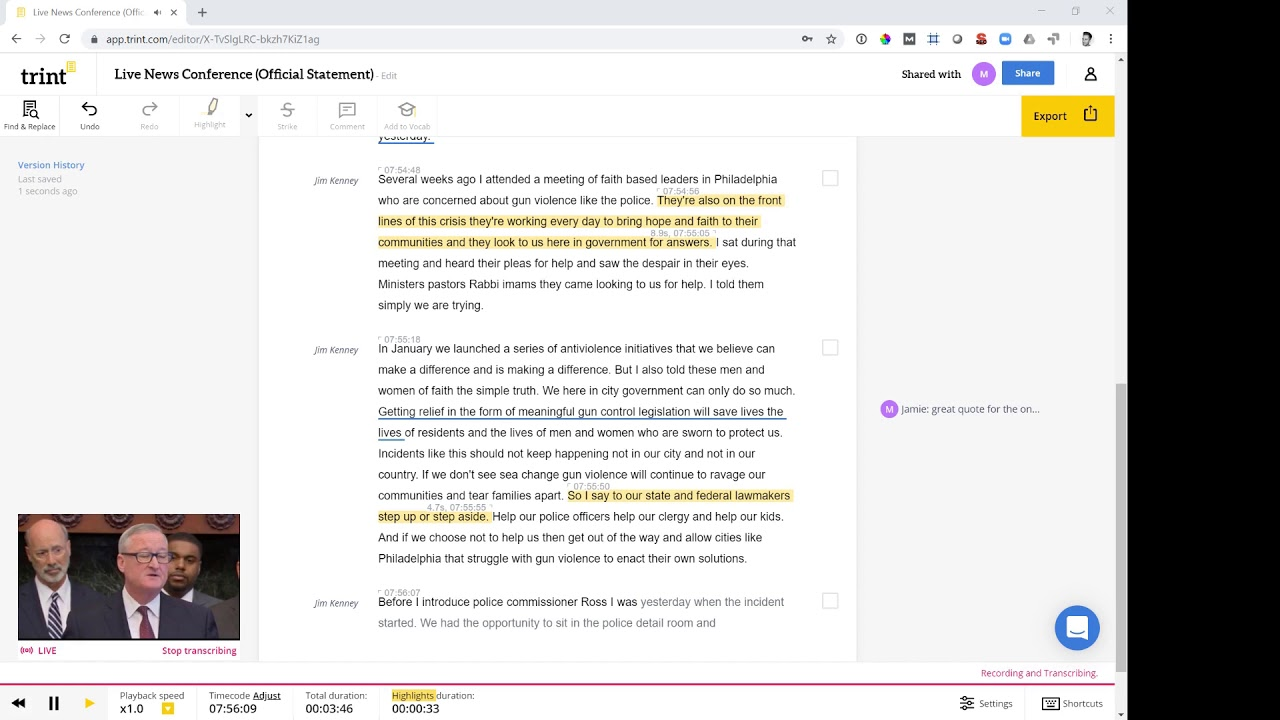Open the Export menu
The height and width of the screenshot is (720, 1280).
point(1067,116)
